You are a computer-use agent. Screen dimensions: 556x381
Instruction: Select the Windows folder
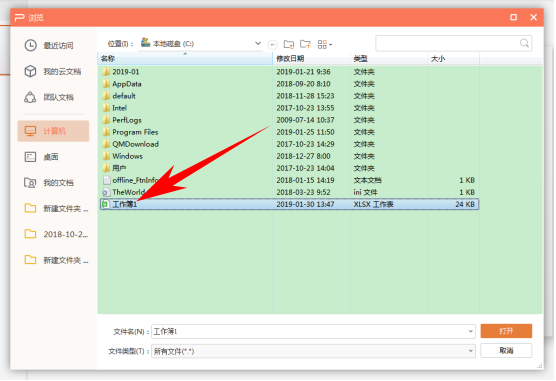click(x=123, y=156)
